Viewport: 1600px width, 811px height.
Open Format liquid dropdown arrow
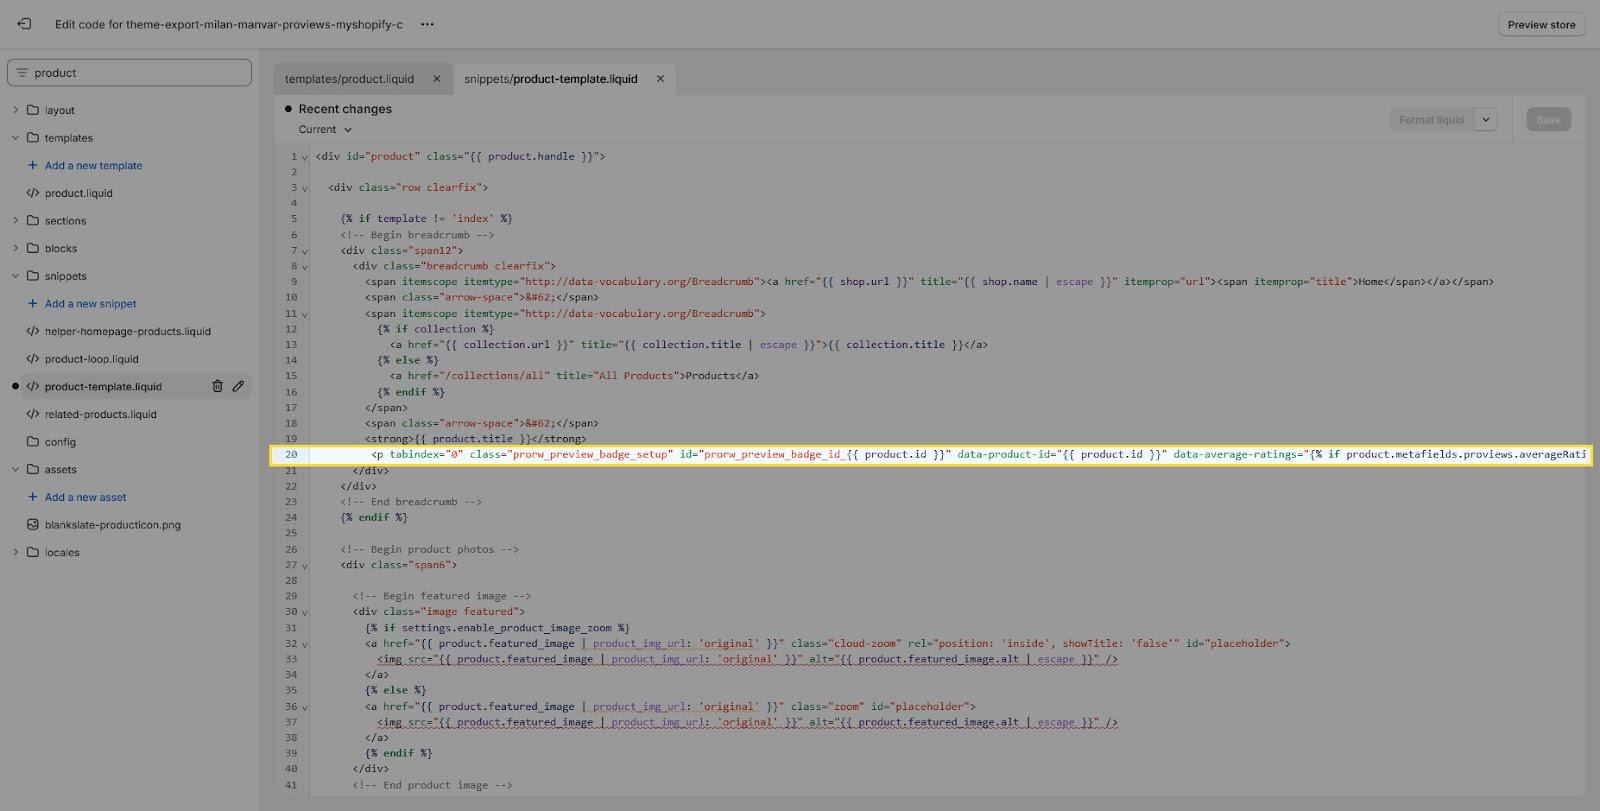(1486, 120)
